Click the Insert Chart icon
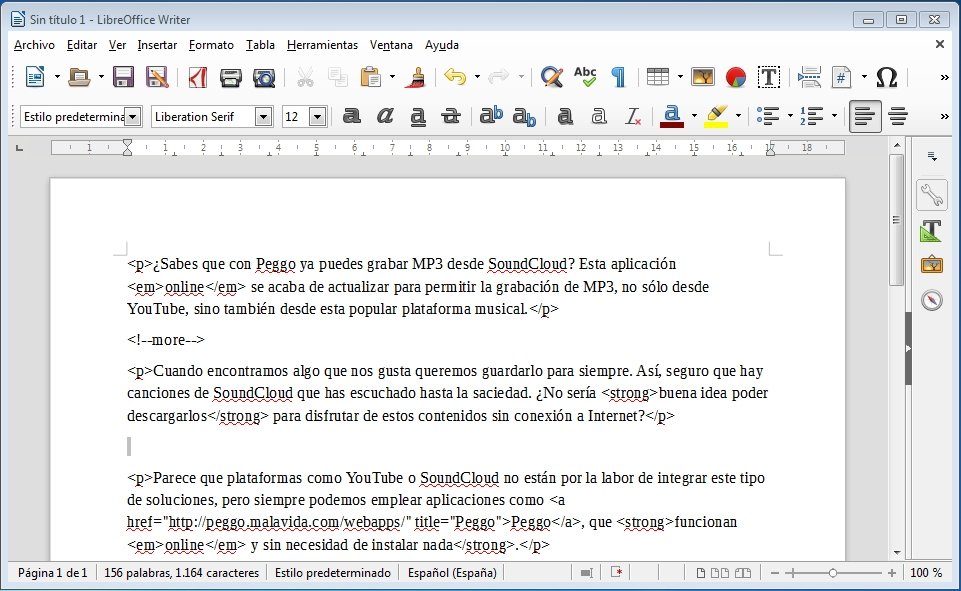The image size is (961, 591). (736, 77)
